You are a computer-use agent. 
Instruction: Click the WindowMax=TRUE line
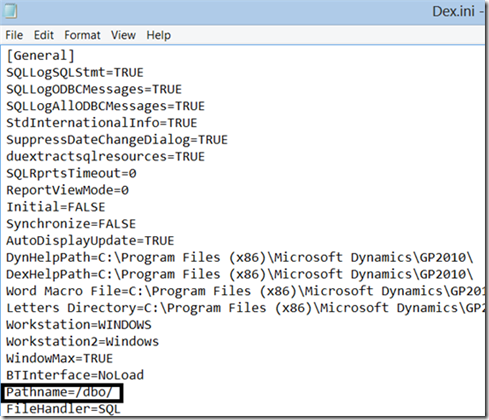coord(60,358)
